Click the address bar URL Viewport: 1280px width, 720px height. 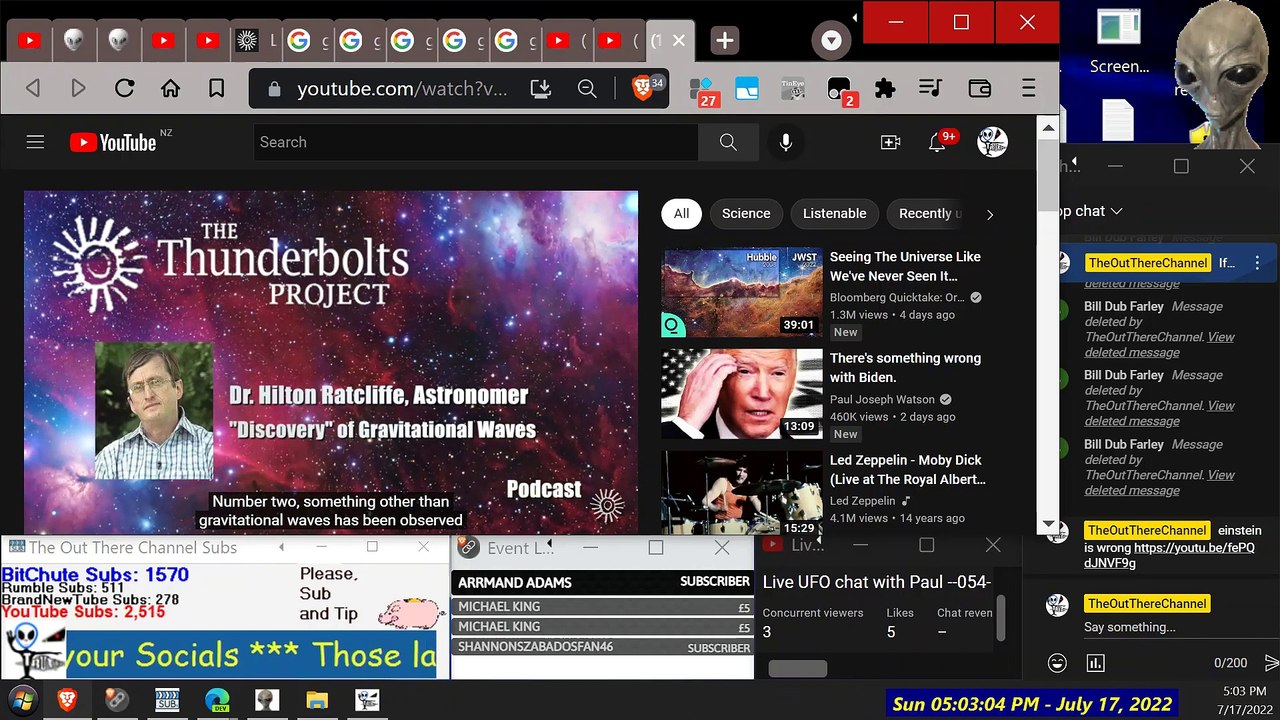click(402, 89)
